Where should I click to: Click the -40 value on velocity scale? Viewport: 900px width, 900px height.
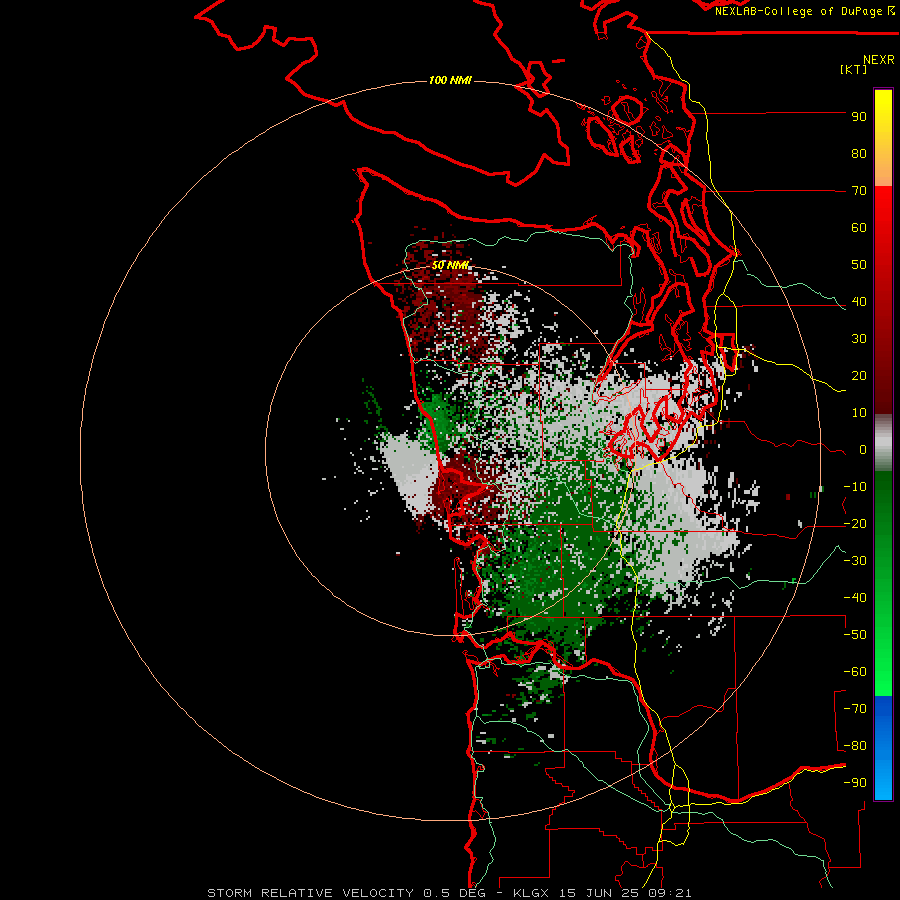click(x=855, y=598)
